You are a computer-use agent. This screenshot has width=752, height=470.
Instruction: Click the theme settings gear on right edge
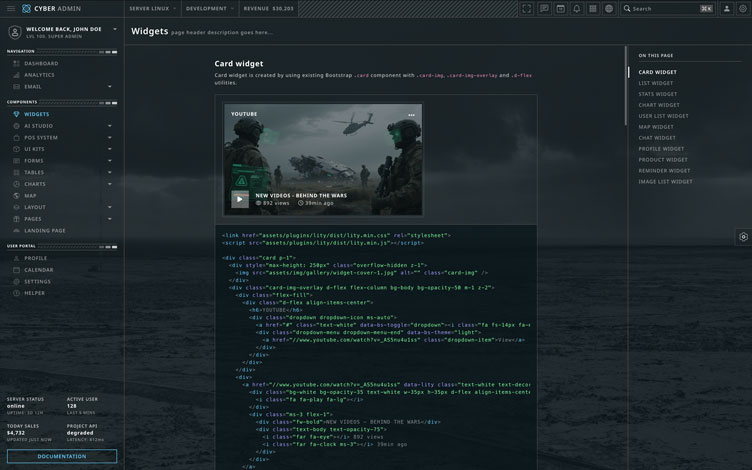pyautogui.click(x=743, y=237)
